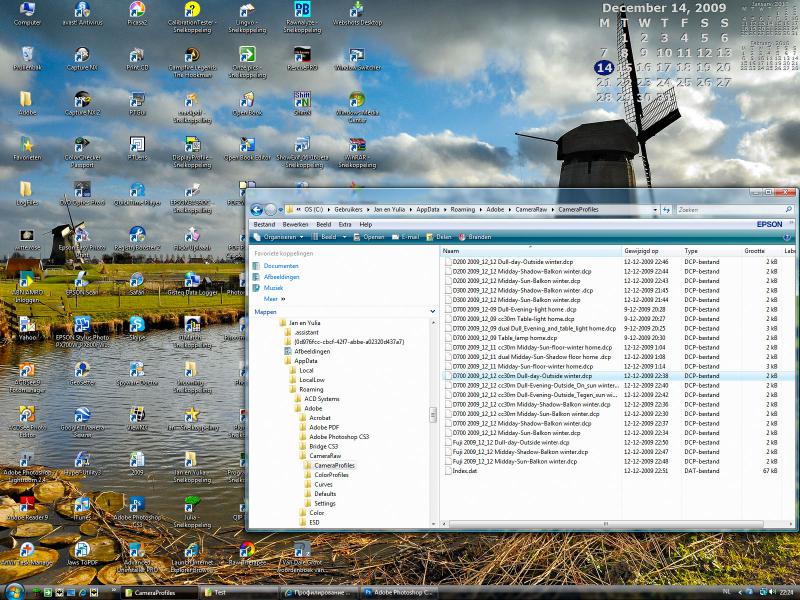
Task: Click the Openen toolbar button
Action: pos(369,237)
